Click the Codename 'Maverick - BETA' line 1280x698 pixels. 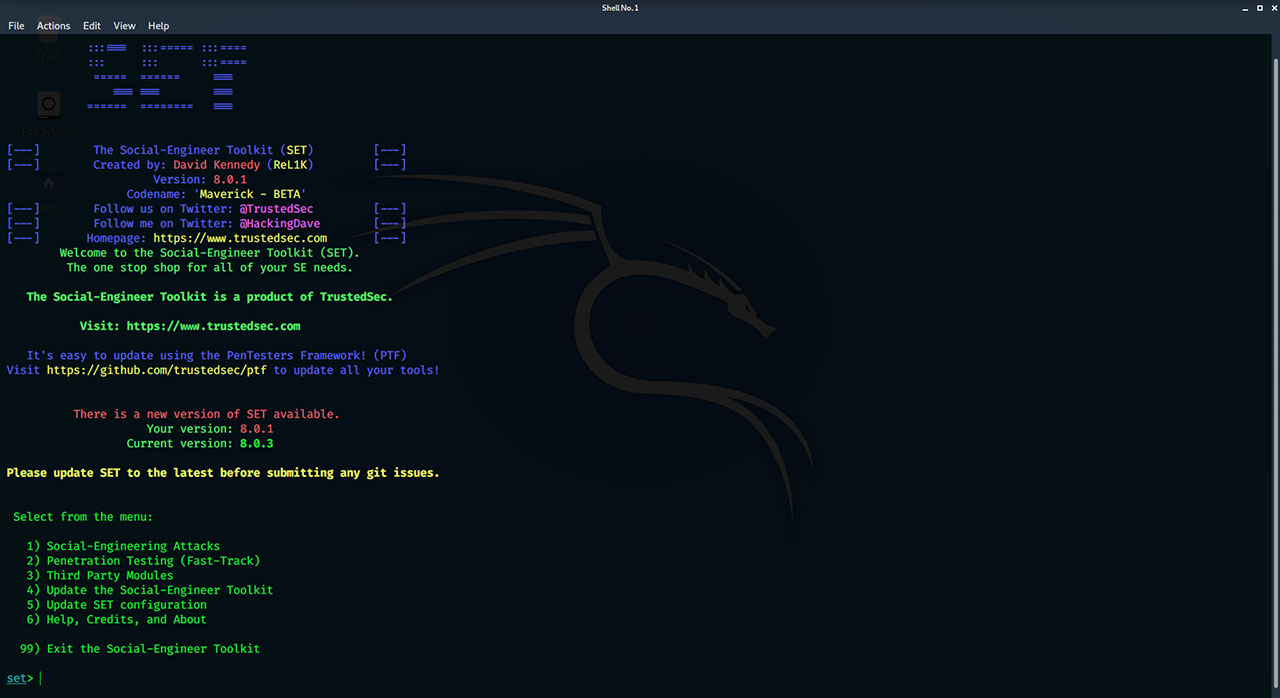click(x=216, y=194)
